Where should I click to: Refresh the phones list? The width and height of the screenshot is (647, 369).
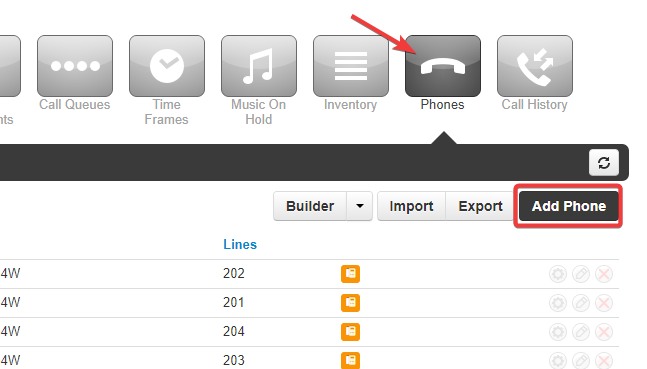(x=604, y=163)
